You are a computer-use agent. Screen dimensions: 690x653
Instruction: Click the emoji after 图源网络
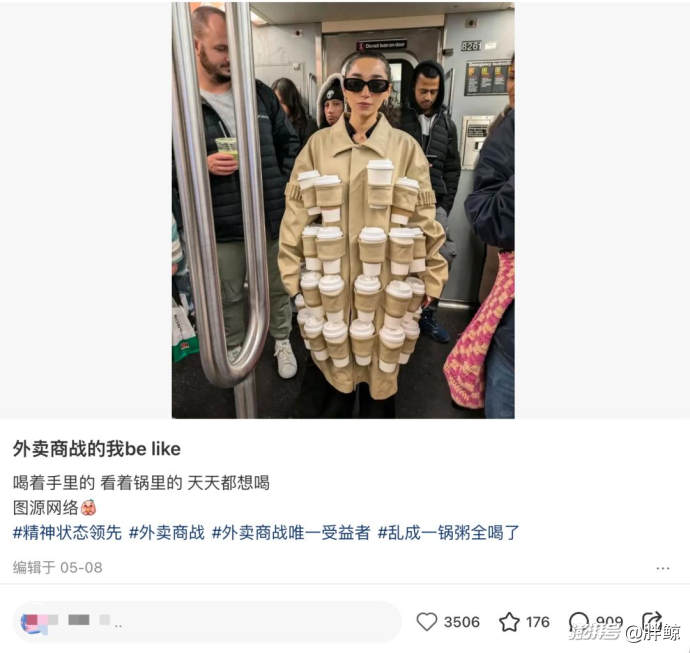click(x=88, y=508)
